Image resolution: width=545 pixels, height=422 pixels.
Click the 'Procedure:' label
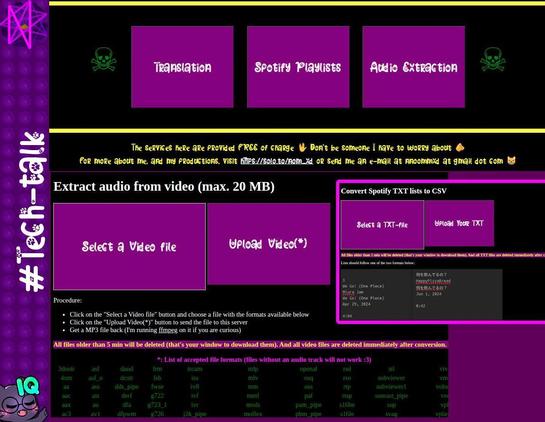68,300
